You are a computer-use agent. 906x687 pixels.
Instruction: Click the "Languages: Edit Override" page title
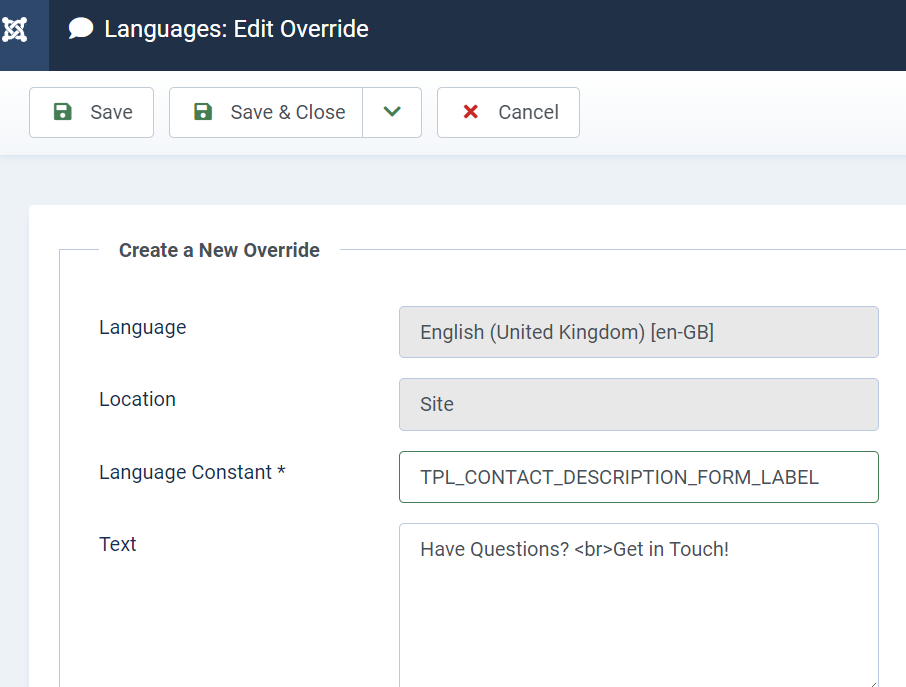point(236,29)
